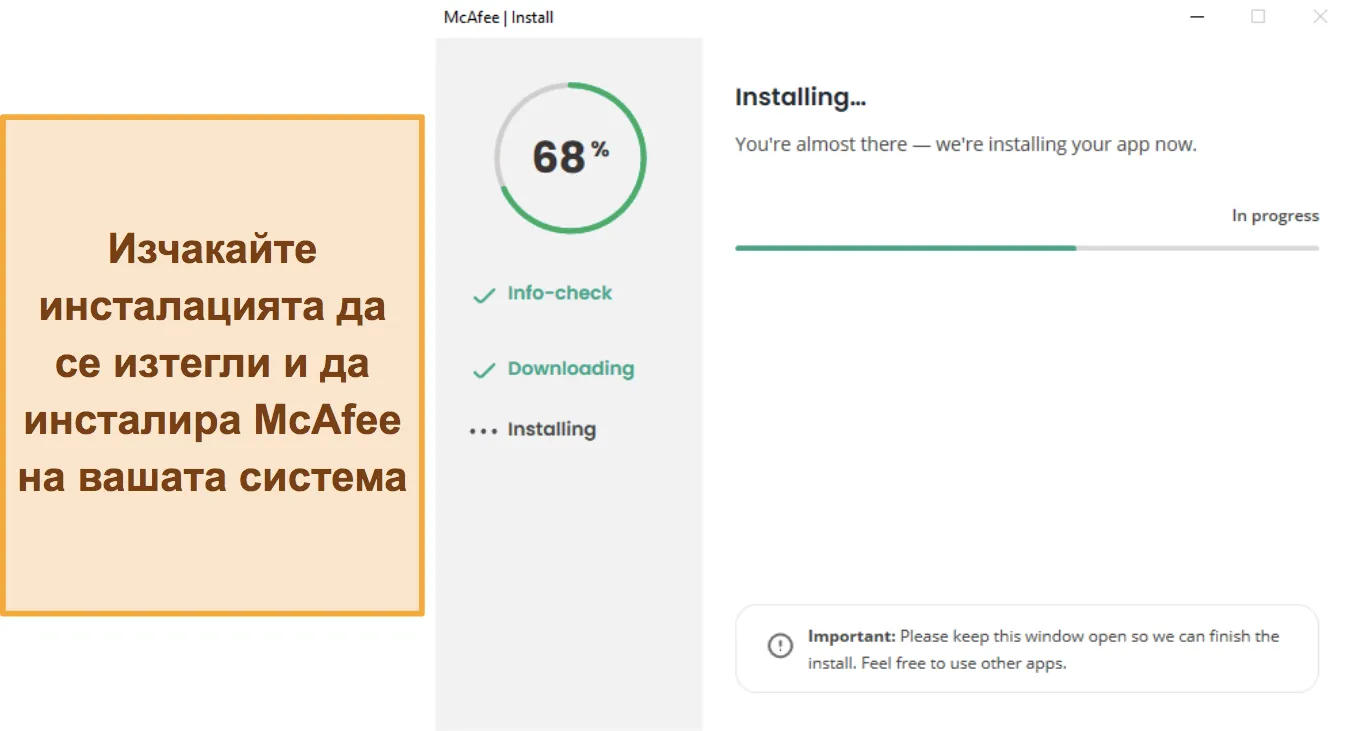Minimize the McAfee Install window
Image resolution: width=1349 pixels, height=731 pixels.
click(x=1197, y=17)
